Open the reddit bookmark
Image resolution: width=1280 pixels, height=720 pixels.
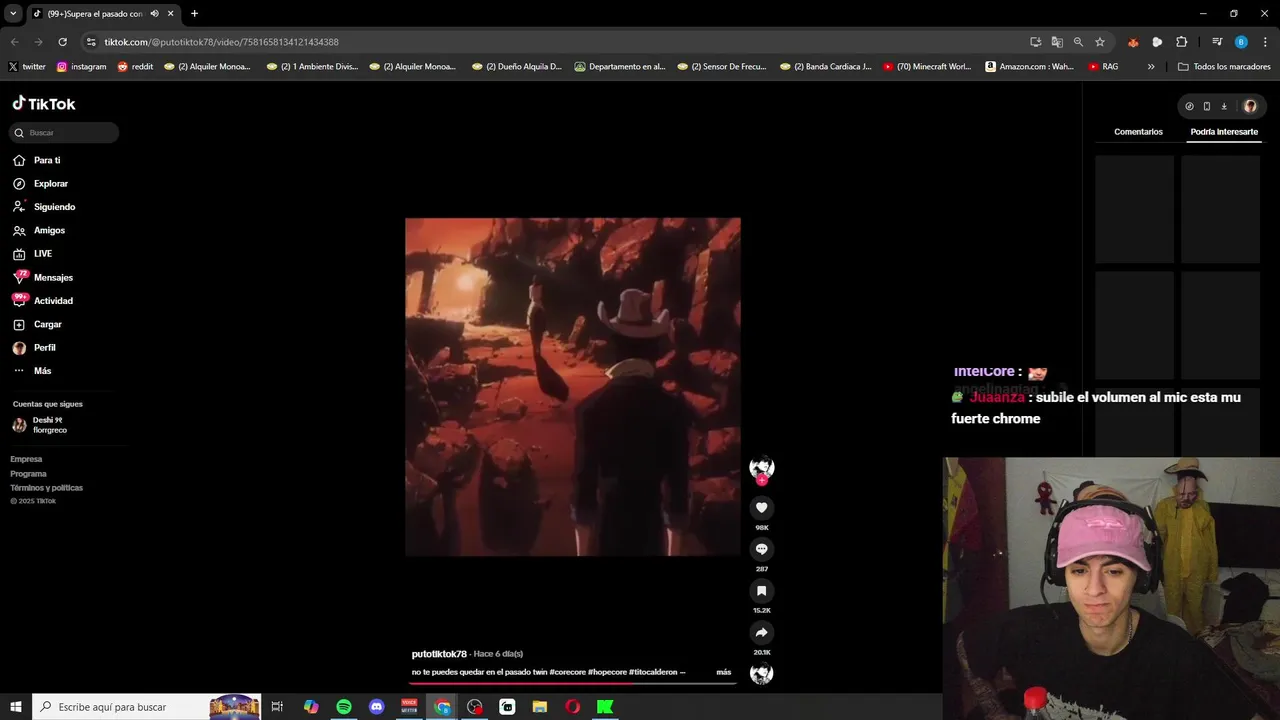pos(136,67)
